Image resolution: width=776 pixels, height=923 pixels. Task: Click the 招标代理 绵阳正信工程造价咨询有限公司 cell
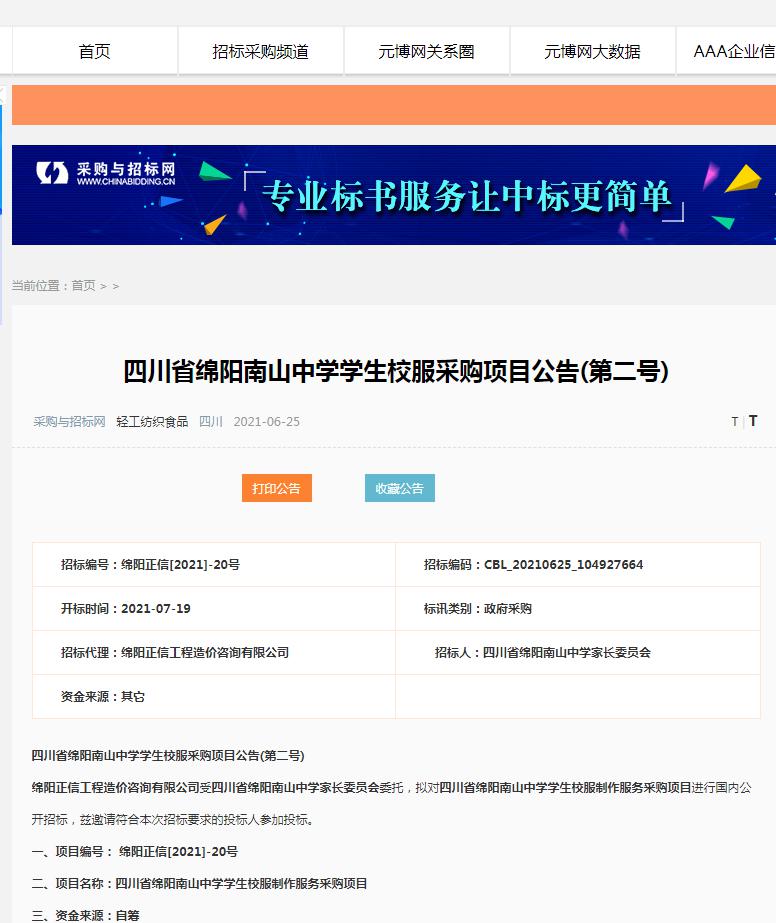click(x=175, y=653)
